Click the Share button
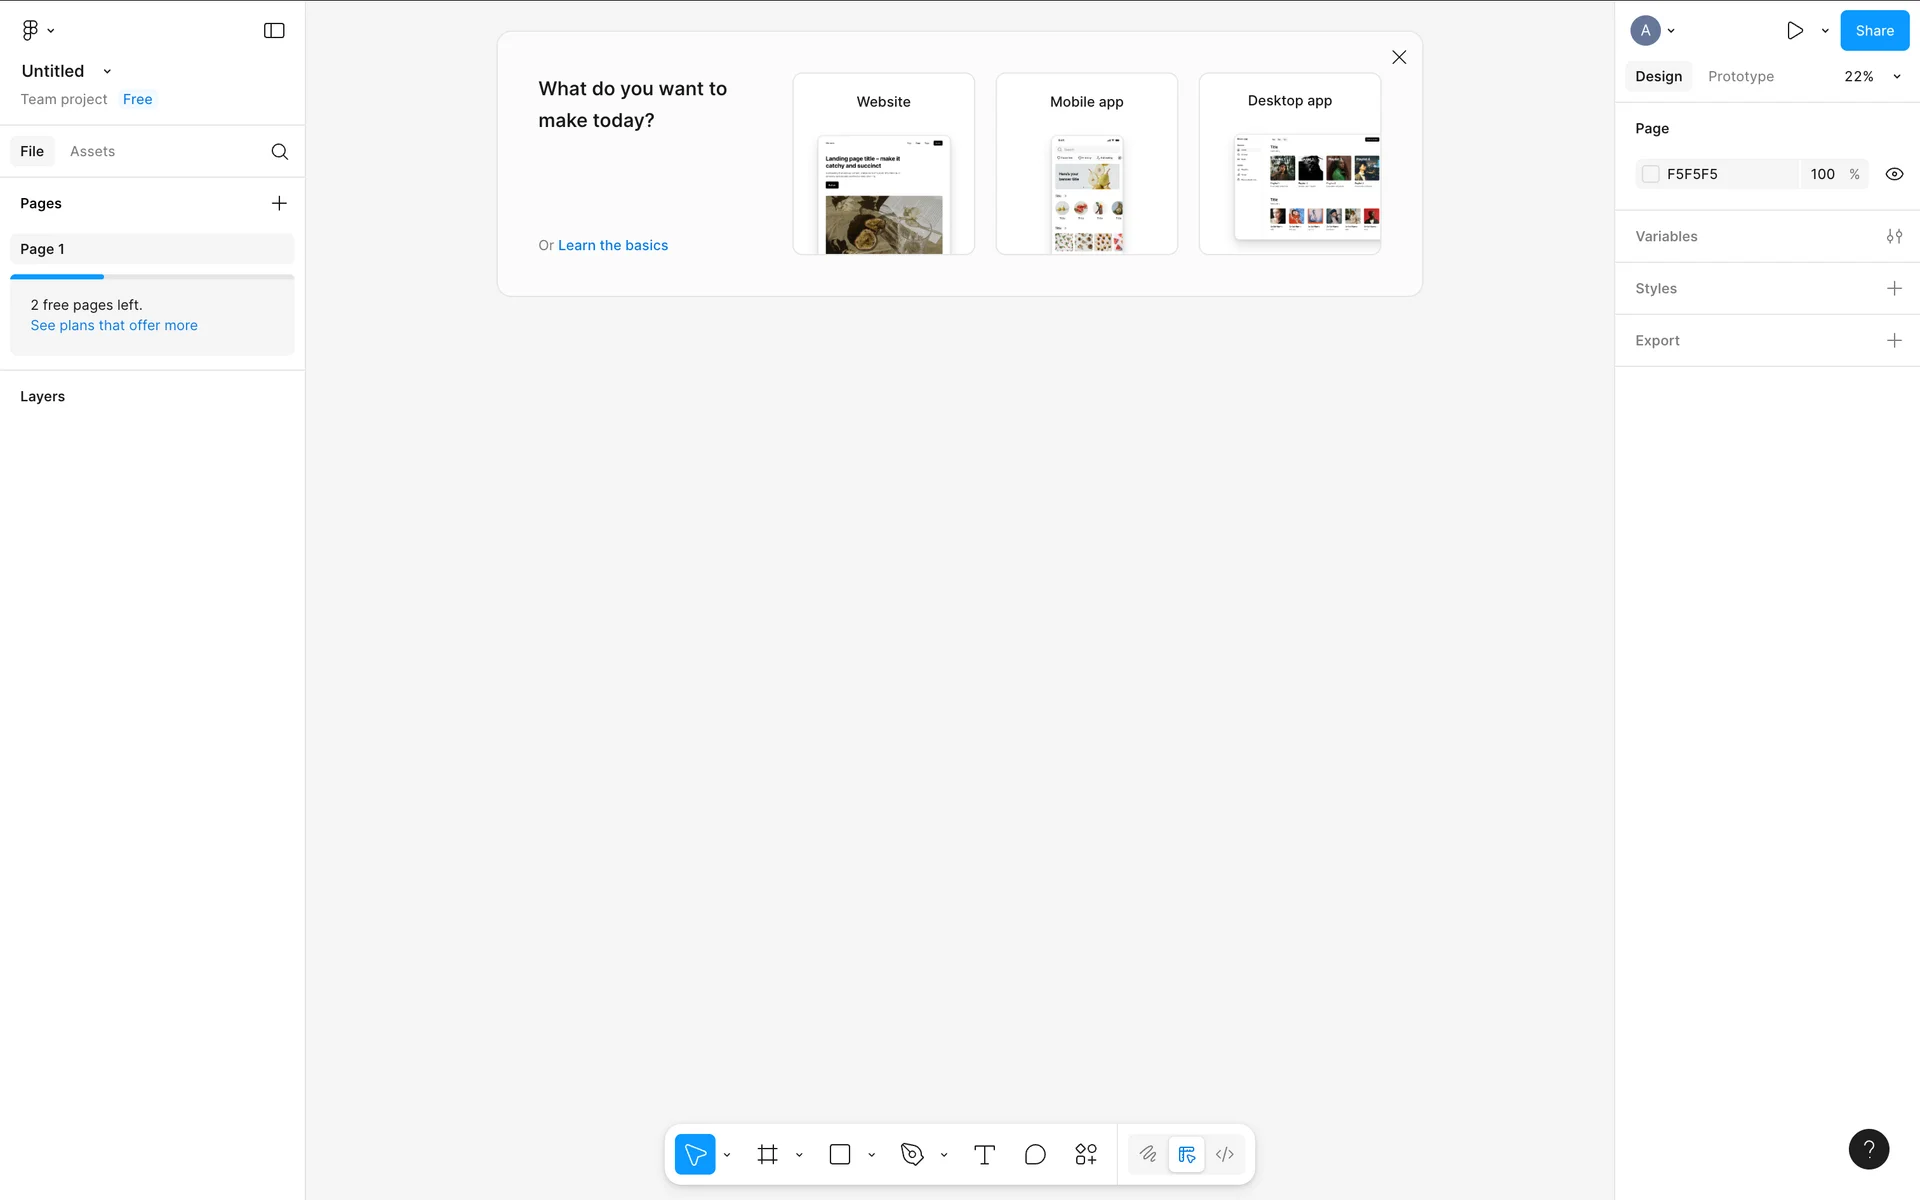 click(x=1874, y=30)
